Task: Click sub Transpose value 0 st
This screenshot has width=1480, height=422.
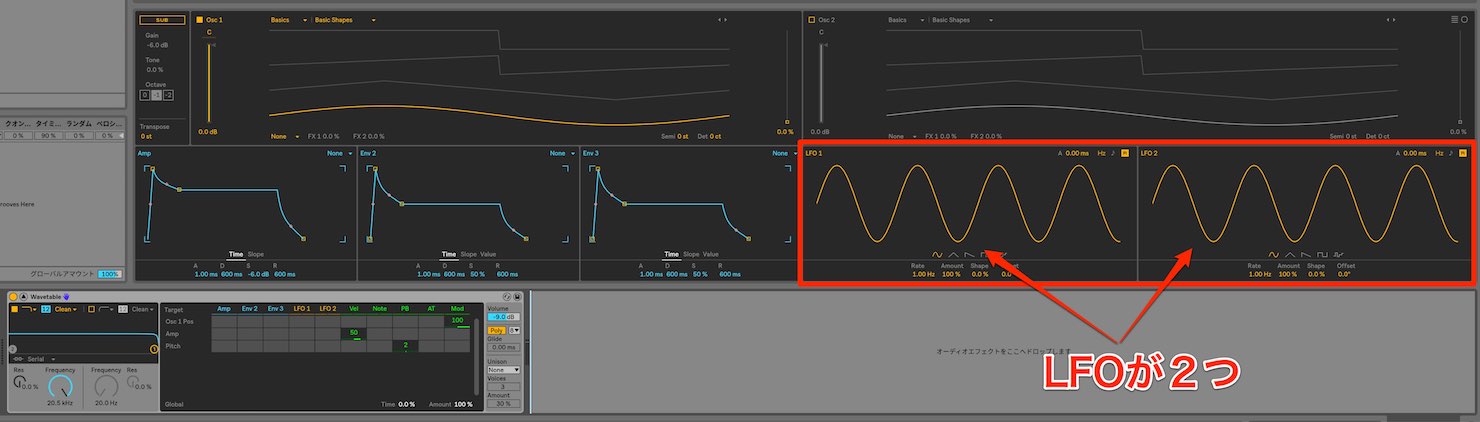Action: coord(146,136)
